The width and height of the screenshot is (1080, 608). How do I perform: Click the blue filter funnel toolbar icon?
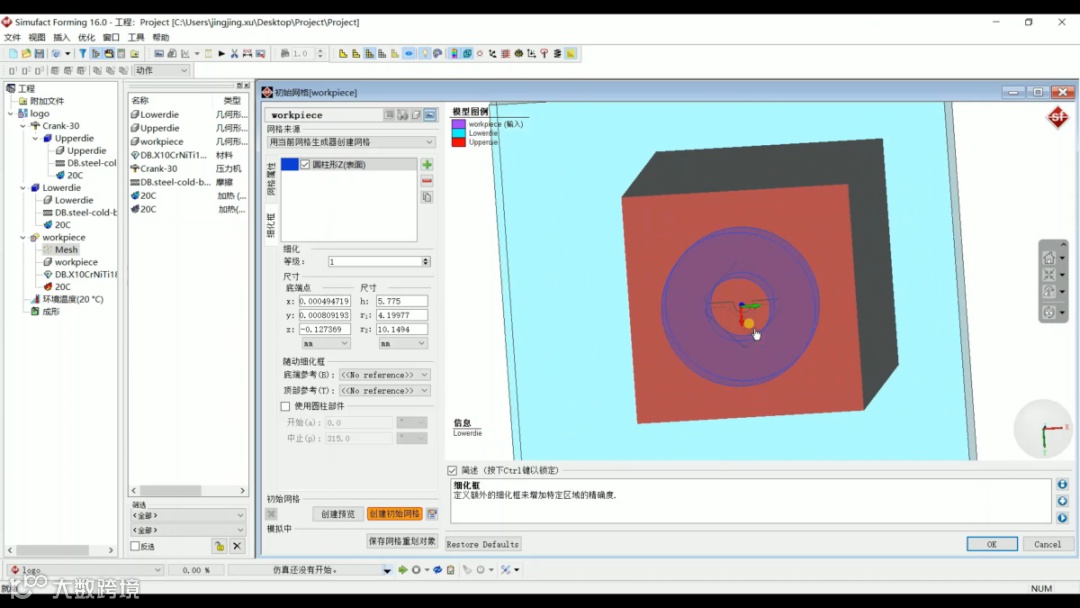[83, 54]
